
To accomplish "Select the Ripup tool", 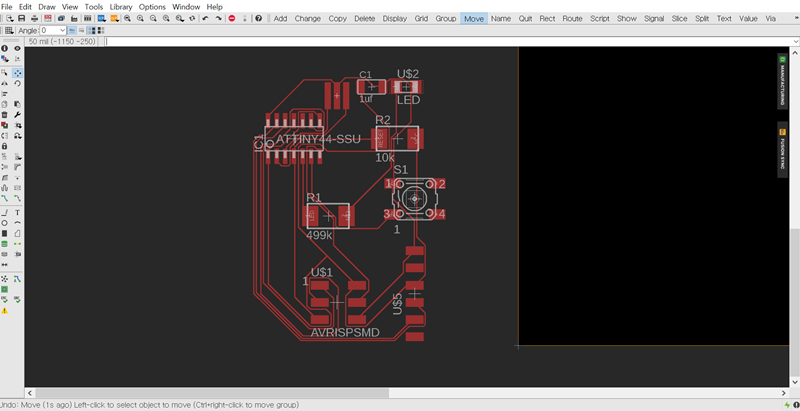I will point(17,198).
